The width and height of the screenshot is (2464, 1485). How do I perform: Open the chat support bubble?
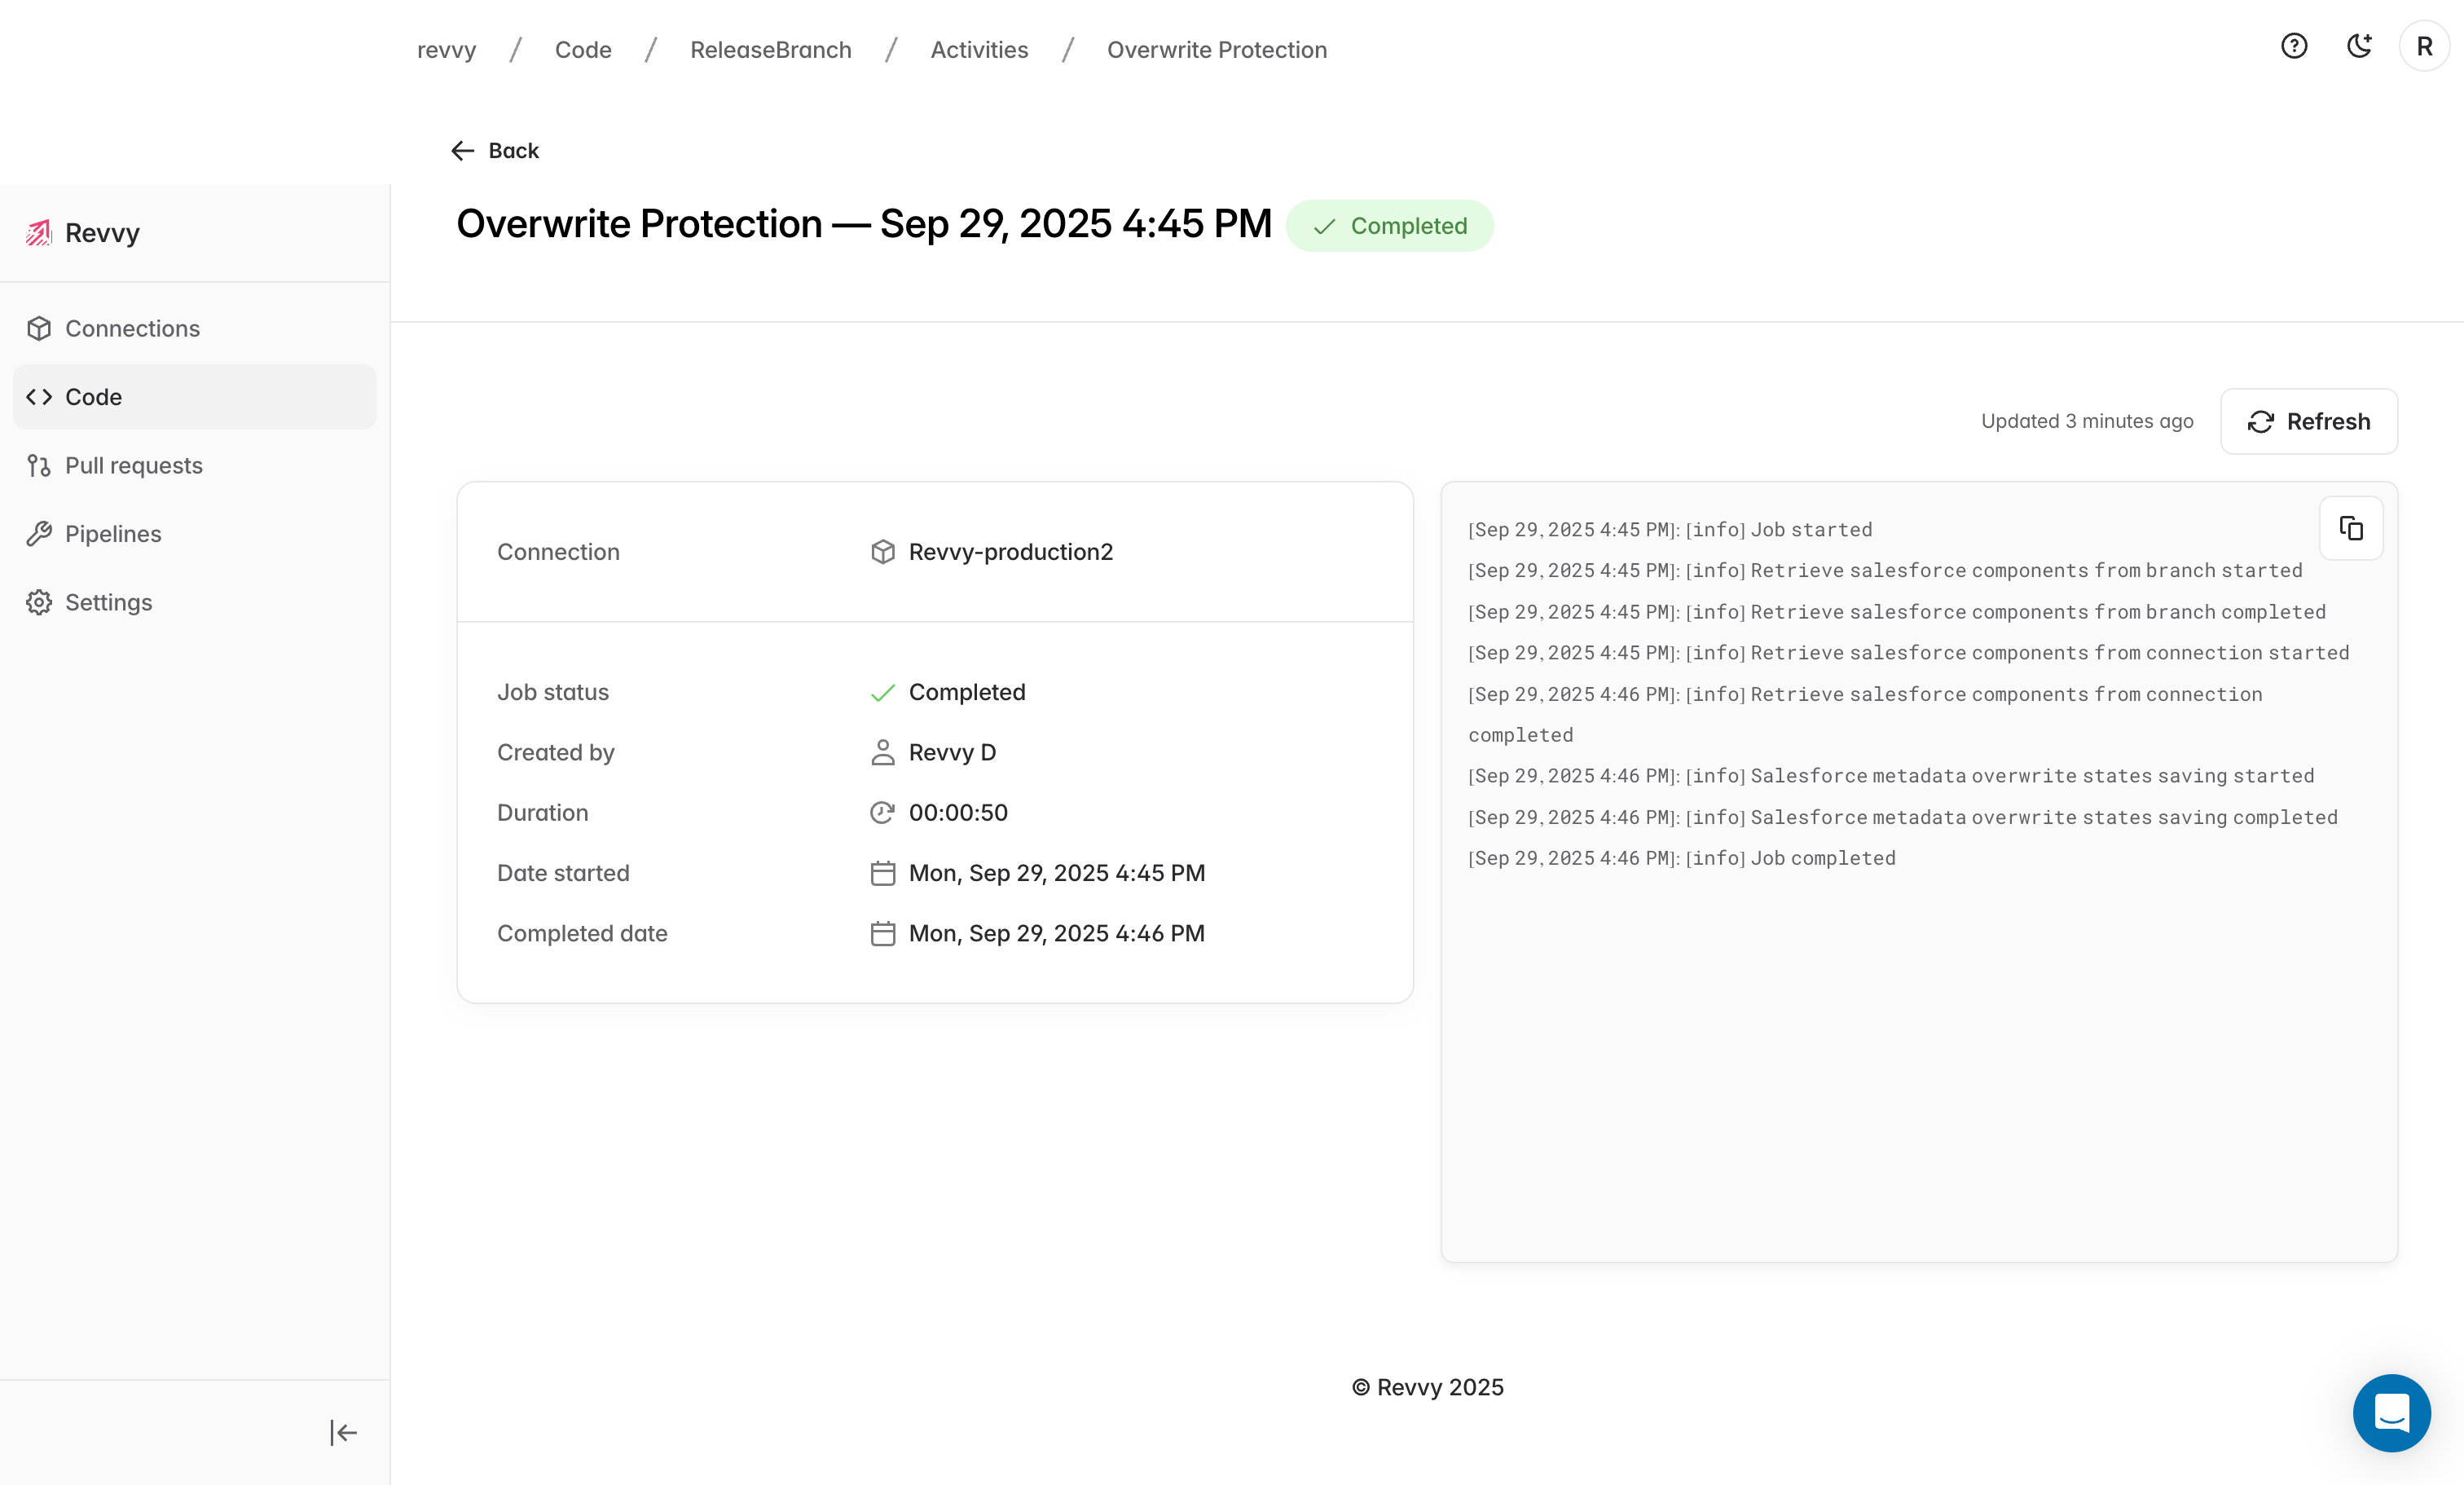click(2391, 1412)
